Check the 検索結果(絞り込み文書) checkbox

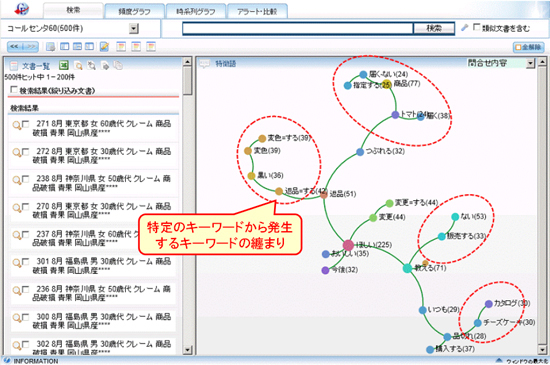14,90
